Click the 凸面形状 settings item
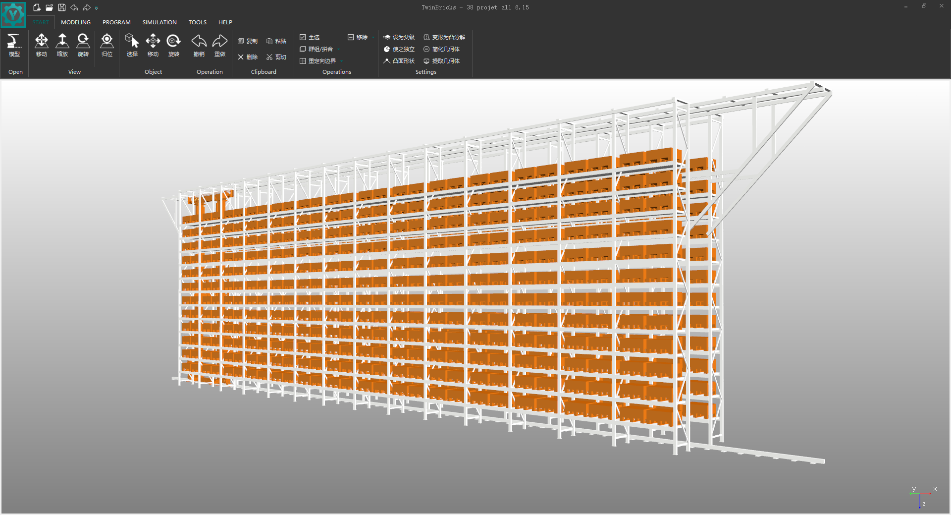This screenshot has width=951, height=515. (x=399, y=61)
